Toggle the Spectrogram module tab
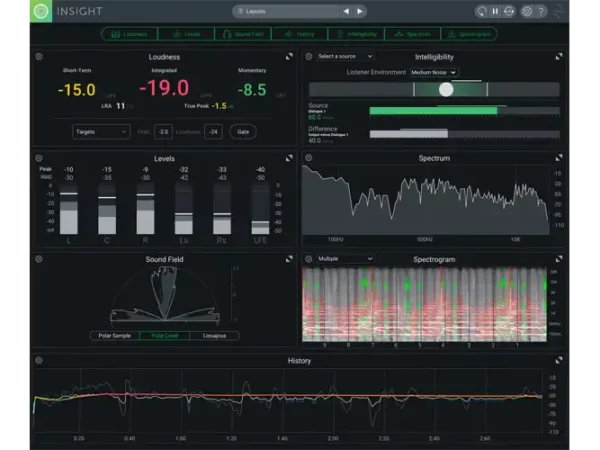The image size is (600, 450). 469,34
